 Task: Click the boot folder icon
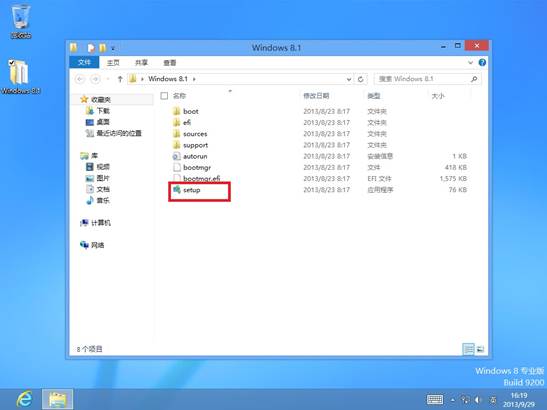tap(177, 111)
